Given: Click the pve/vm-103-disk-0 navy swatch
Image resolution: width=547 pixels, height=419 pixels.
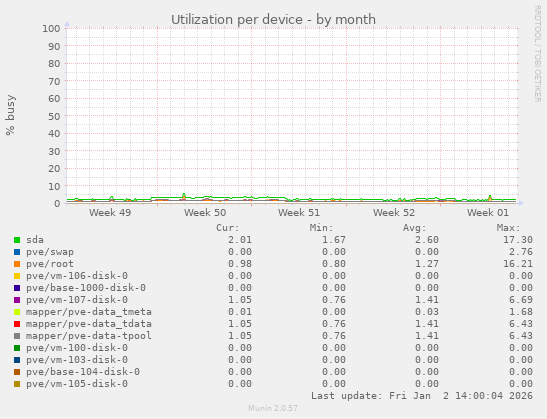Looking at the screenshot, I should pyautogui.click(x=17, y=360).
